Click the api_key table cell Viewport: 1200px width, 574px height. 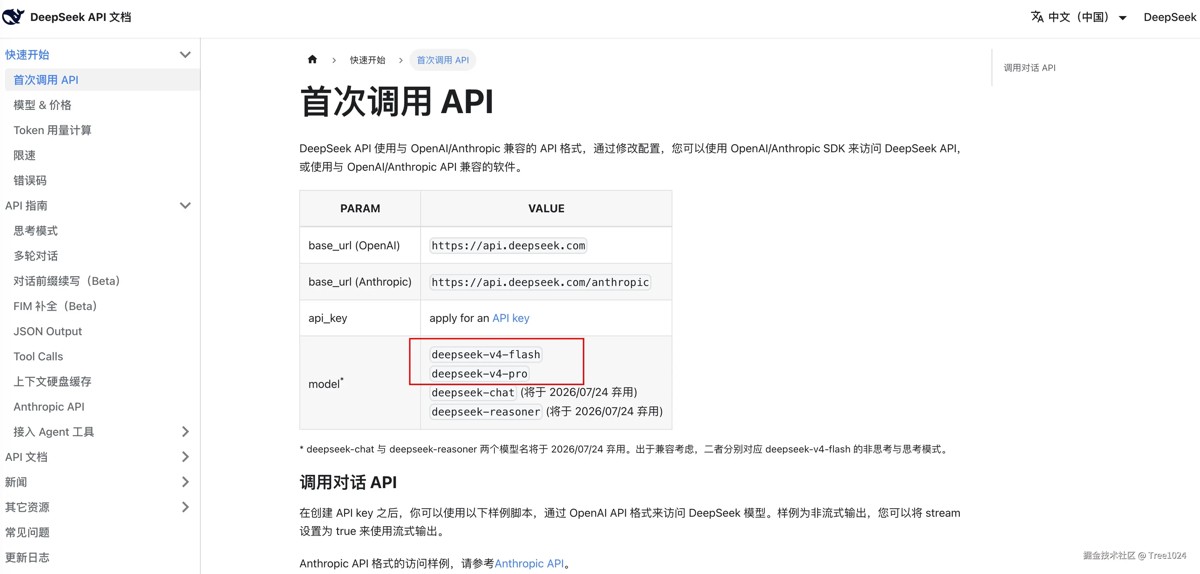[x=360, y=318]
